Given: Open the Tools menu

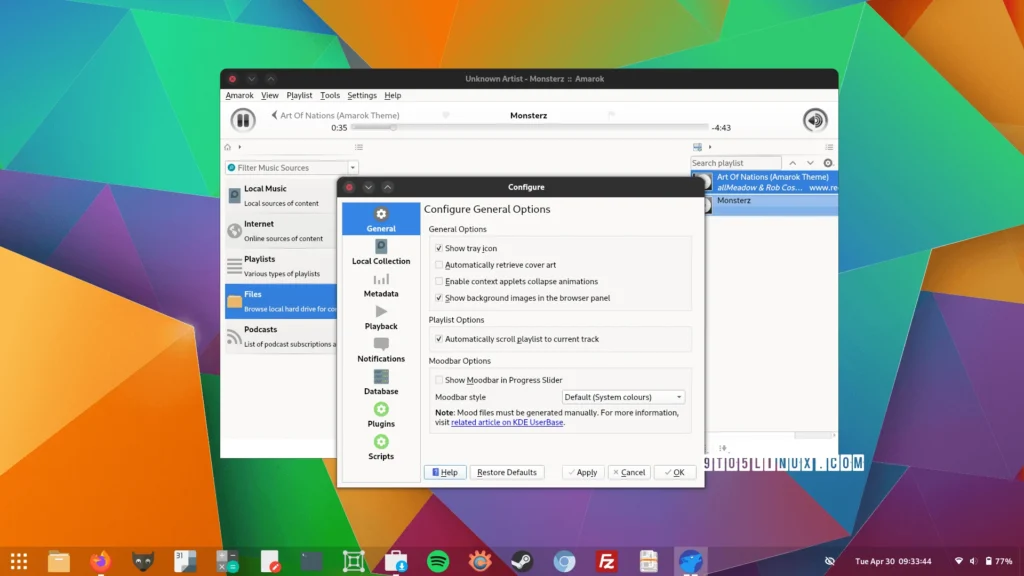Looking at the screenshot, I should coord(330,95).
